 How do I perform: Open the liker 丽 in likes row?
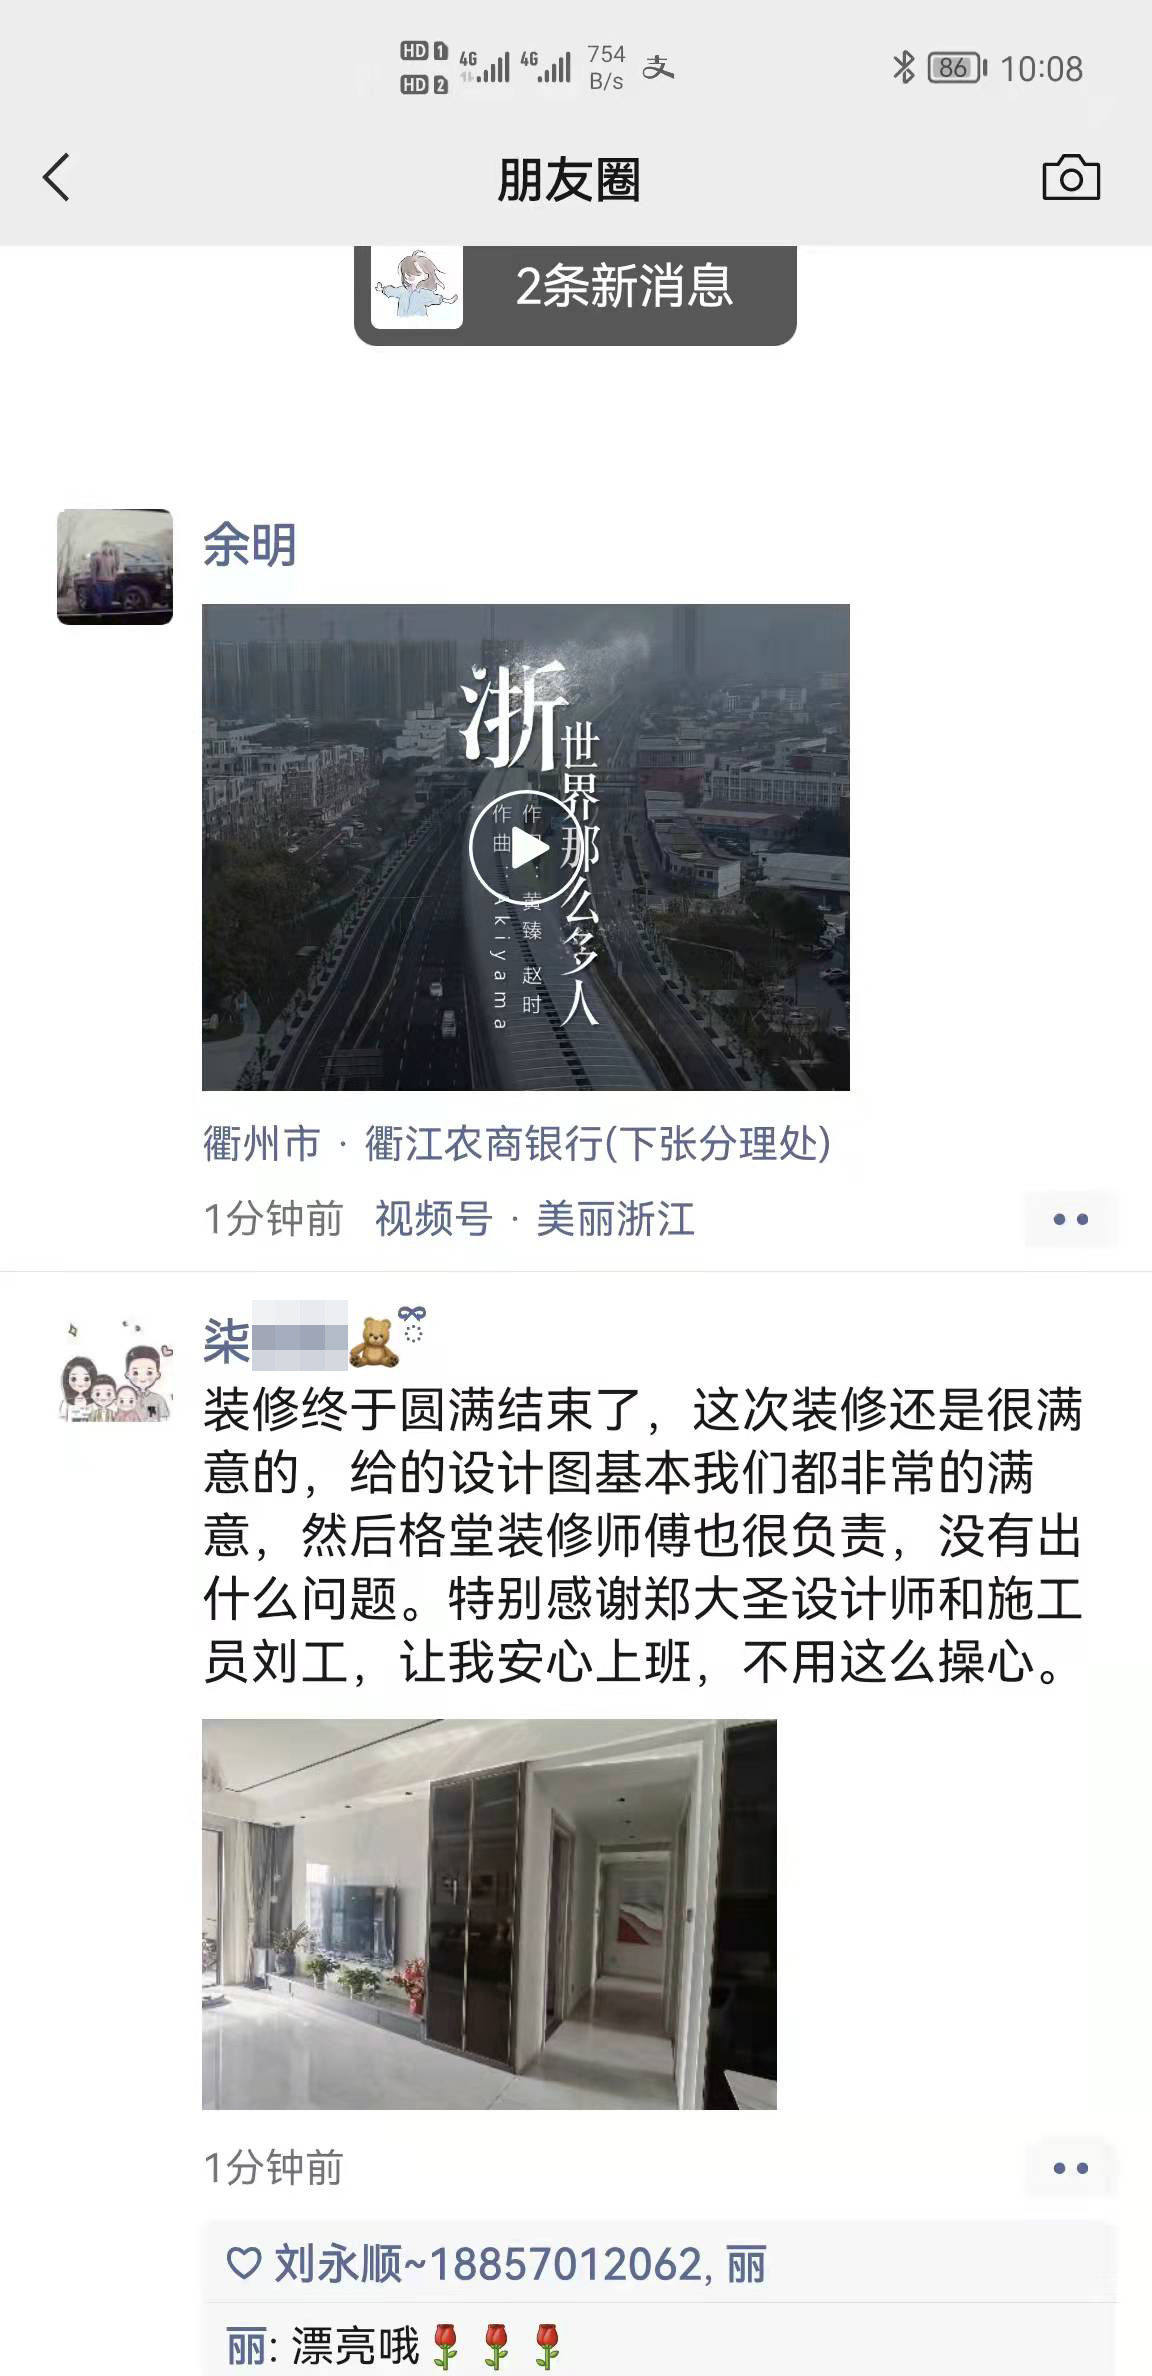click(x=746, y=2264)
